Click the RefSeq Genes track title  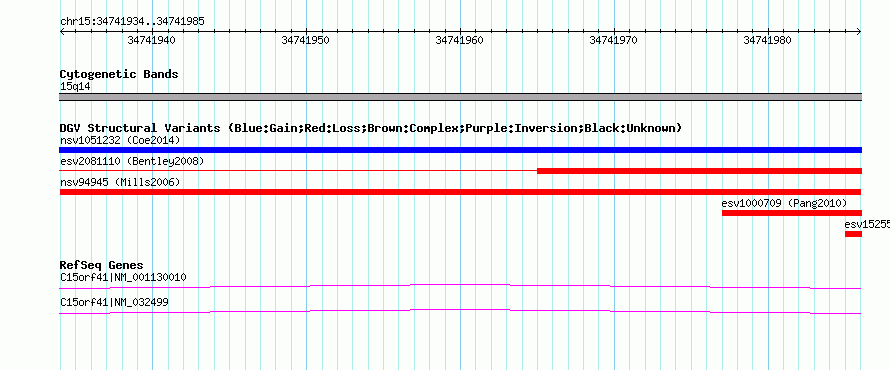point(102,266)
